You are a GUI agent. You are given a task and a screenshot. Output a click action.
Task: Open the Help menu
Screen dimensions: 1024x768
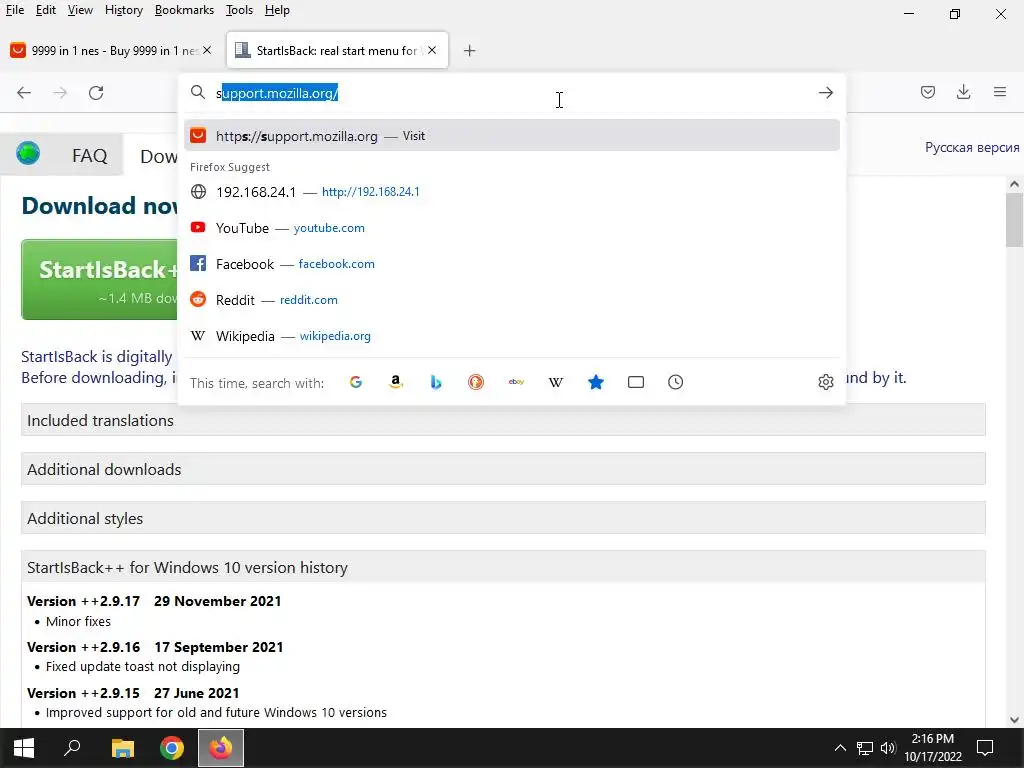tap(277, 10)
